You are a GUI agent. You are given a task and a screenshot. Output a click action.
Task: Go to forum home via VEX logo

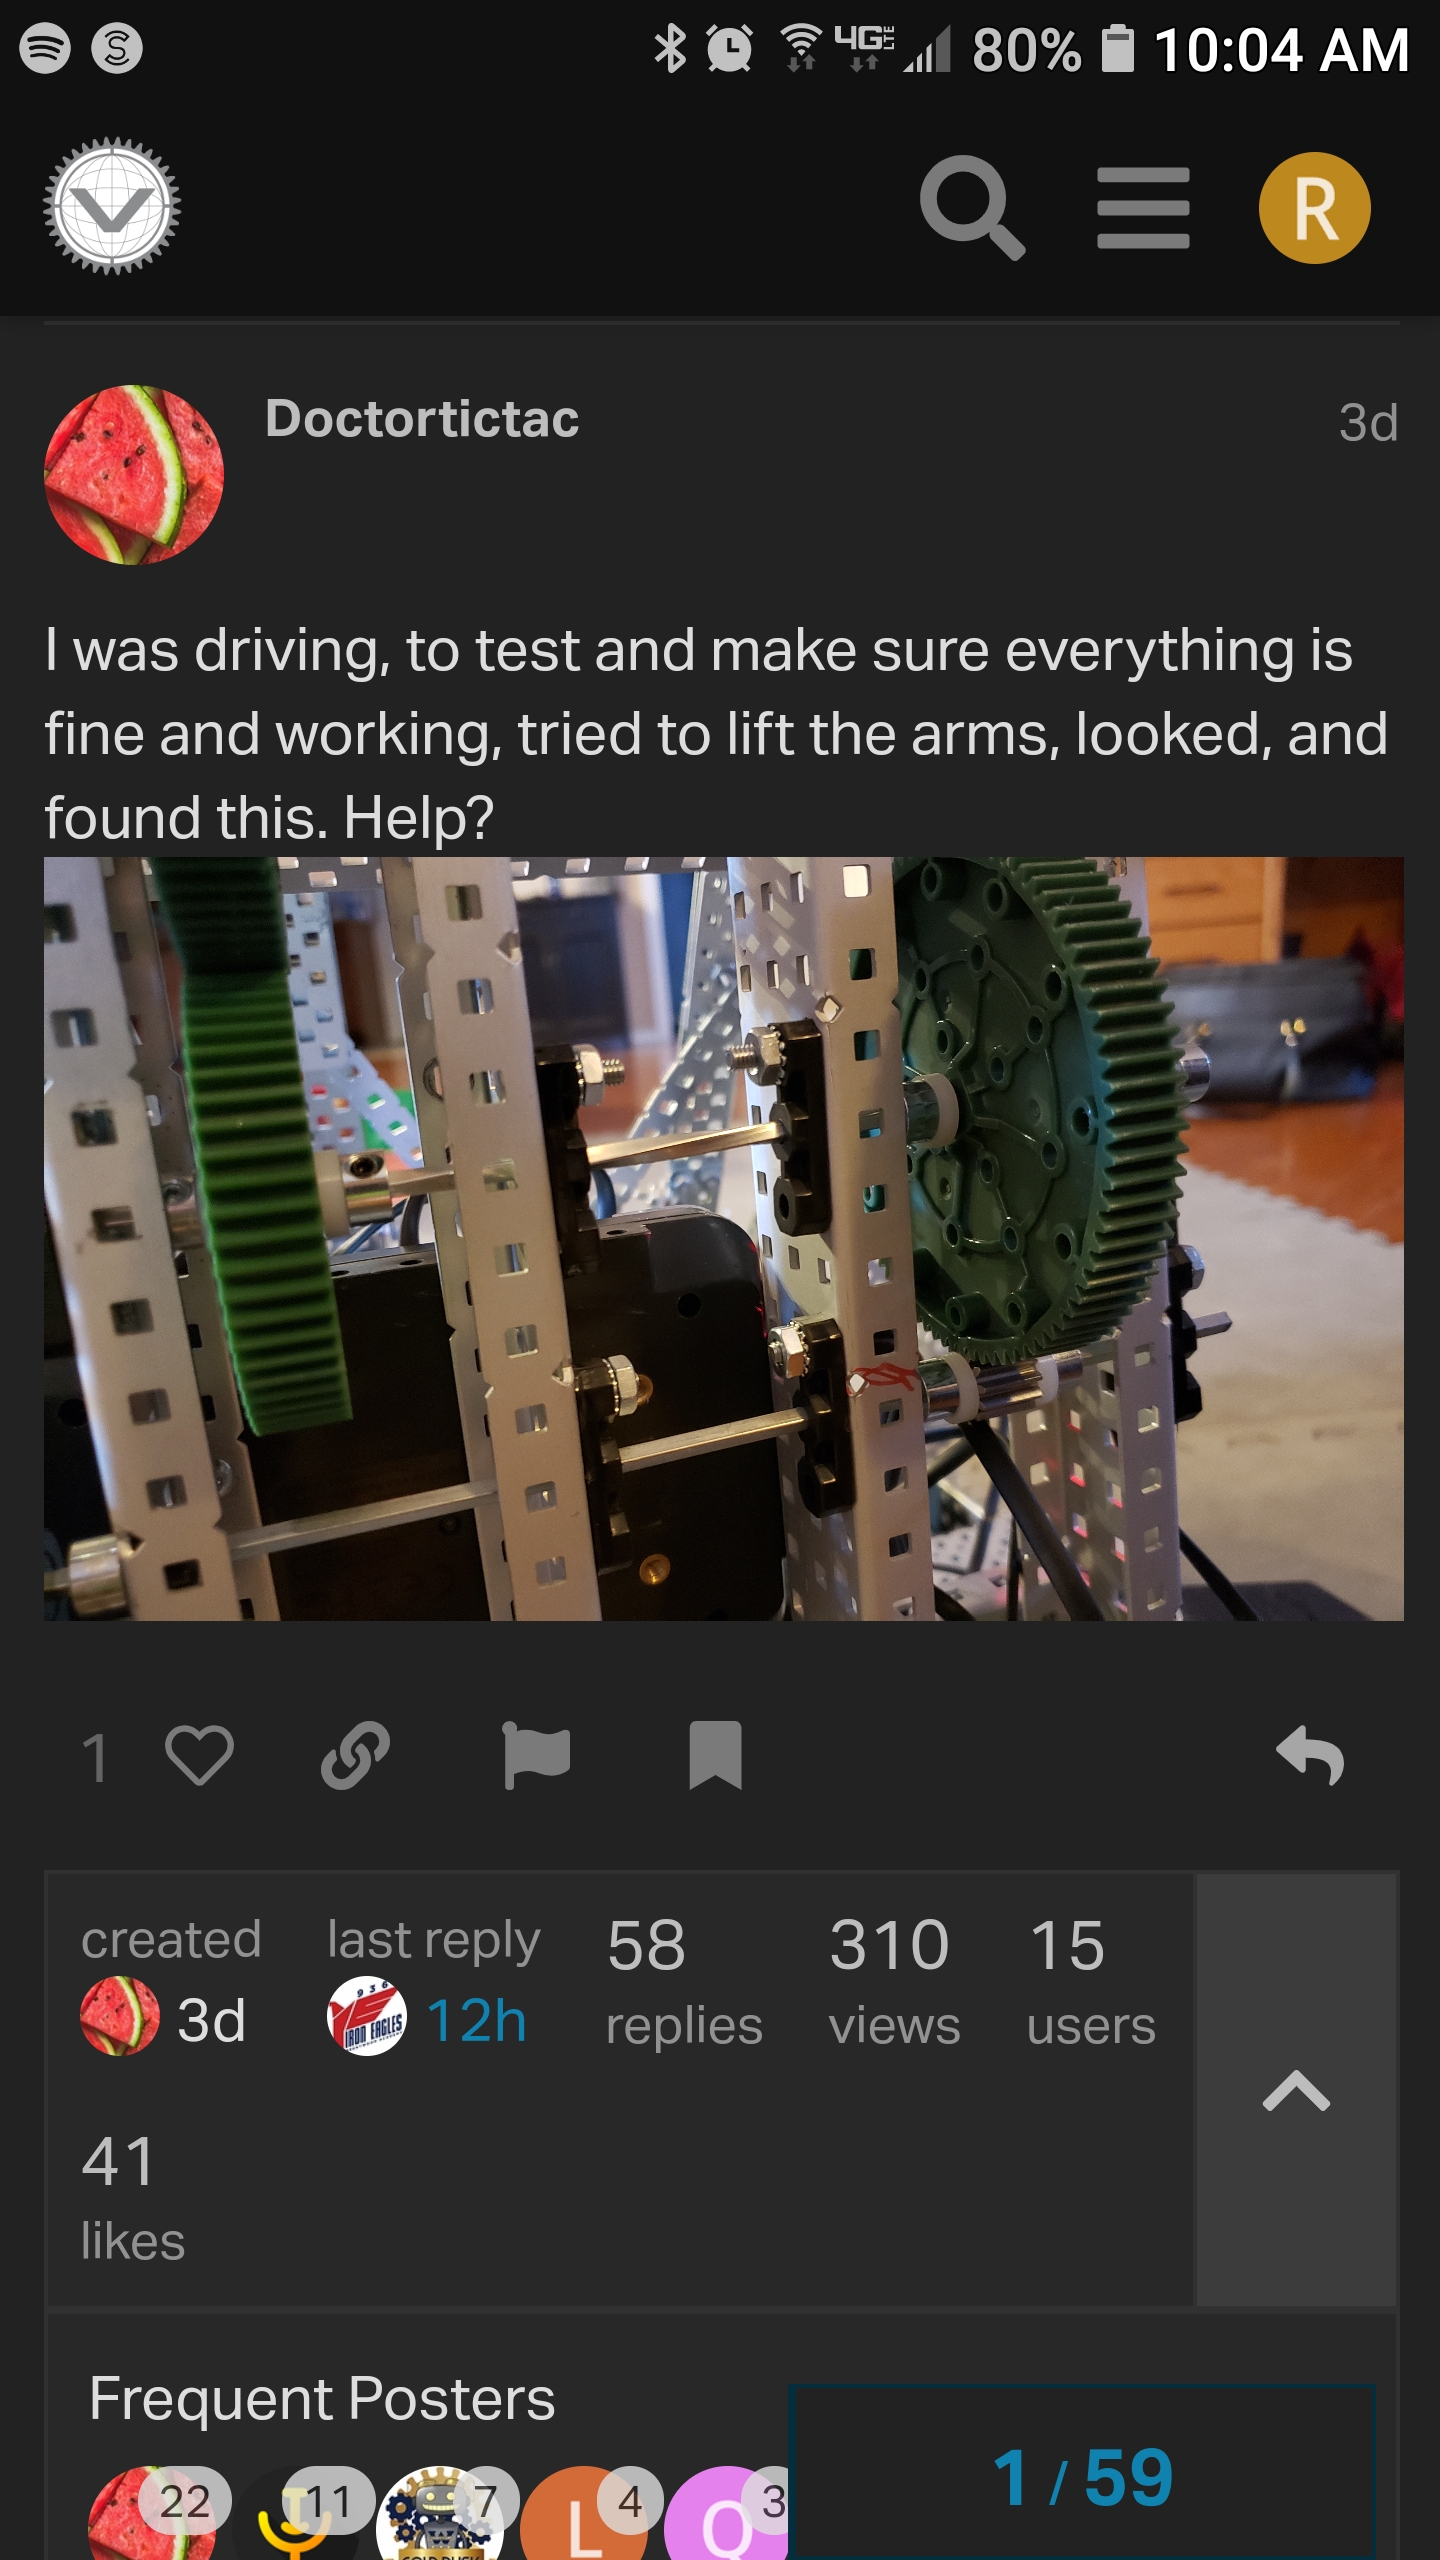[x=112, y=206]
